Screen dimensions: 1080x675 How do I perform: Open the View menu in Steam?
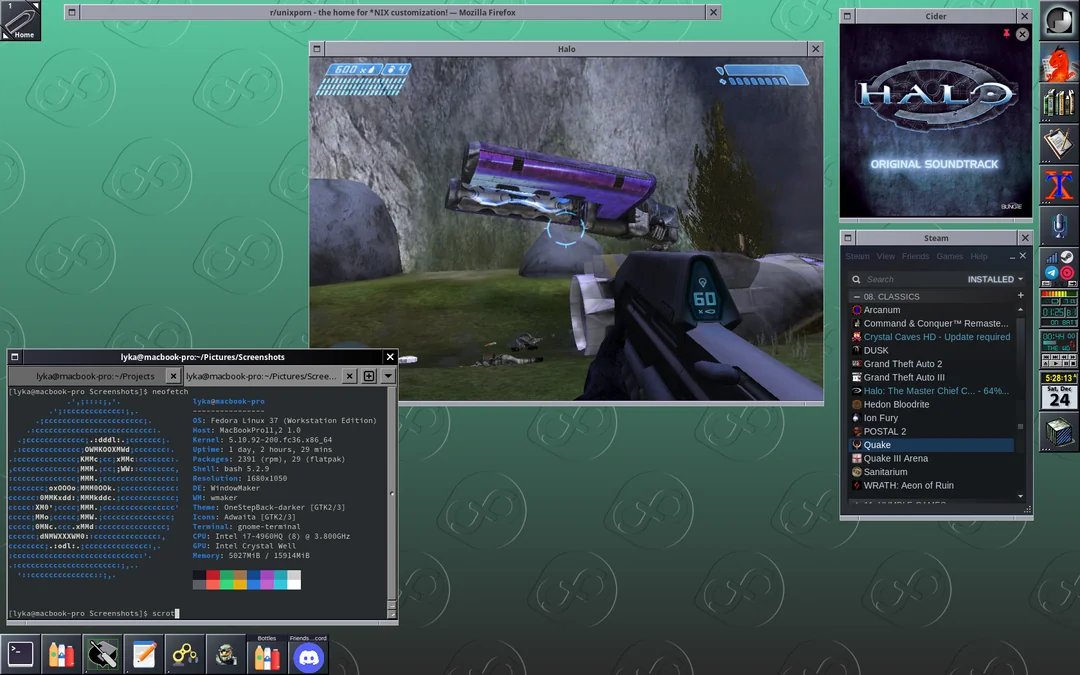[886, 256]
